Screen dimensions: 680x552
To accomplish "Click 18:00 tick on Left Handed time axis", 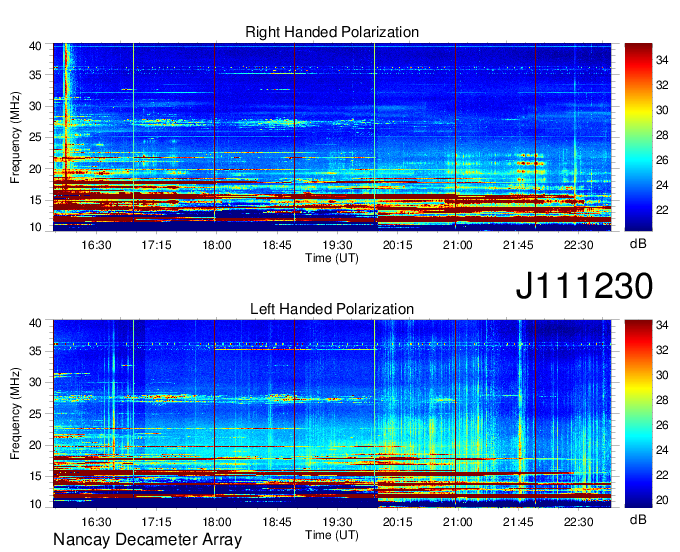I will (x=217, y=522).
